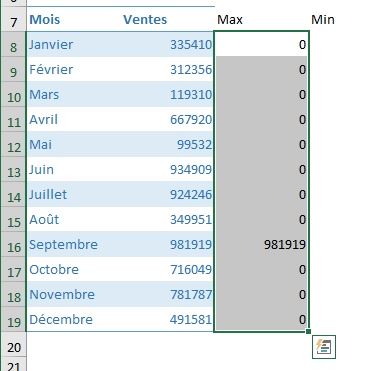Click the Max column cell in Décembre row
Screen dimensions: 392x371
point(262,319)
